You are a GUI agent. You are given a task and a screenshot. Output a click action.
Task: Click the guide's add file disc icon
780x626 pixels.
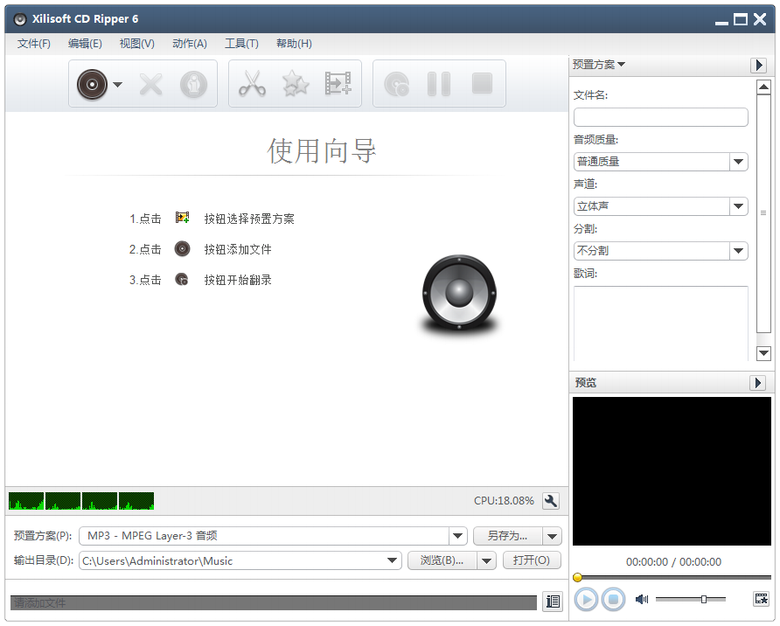pyautogui.click(x=182, y=249)
